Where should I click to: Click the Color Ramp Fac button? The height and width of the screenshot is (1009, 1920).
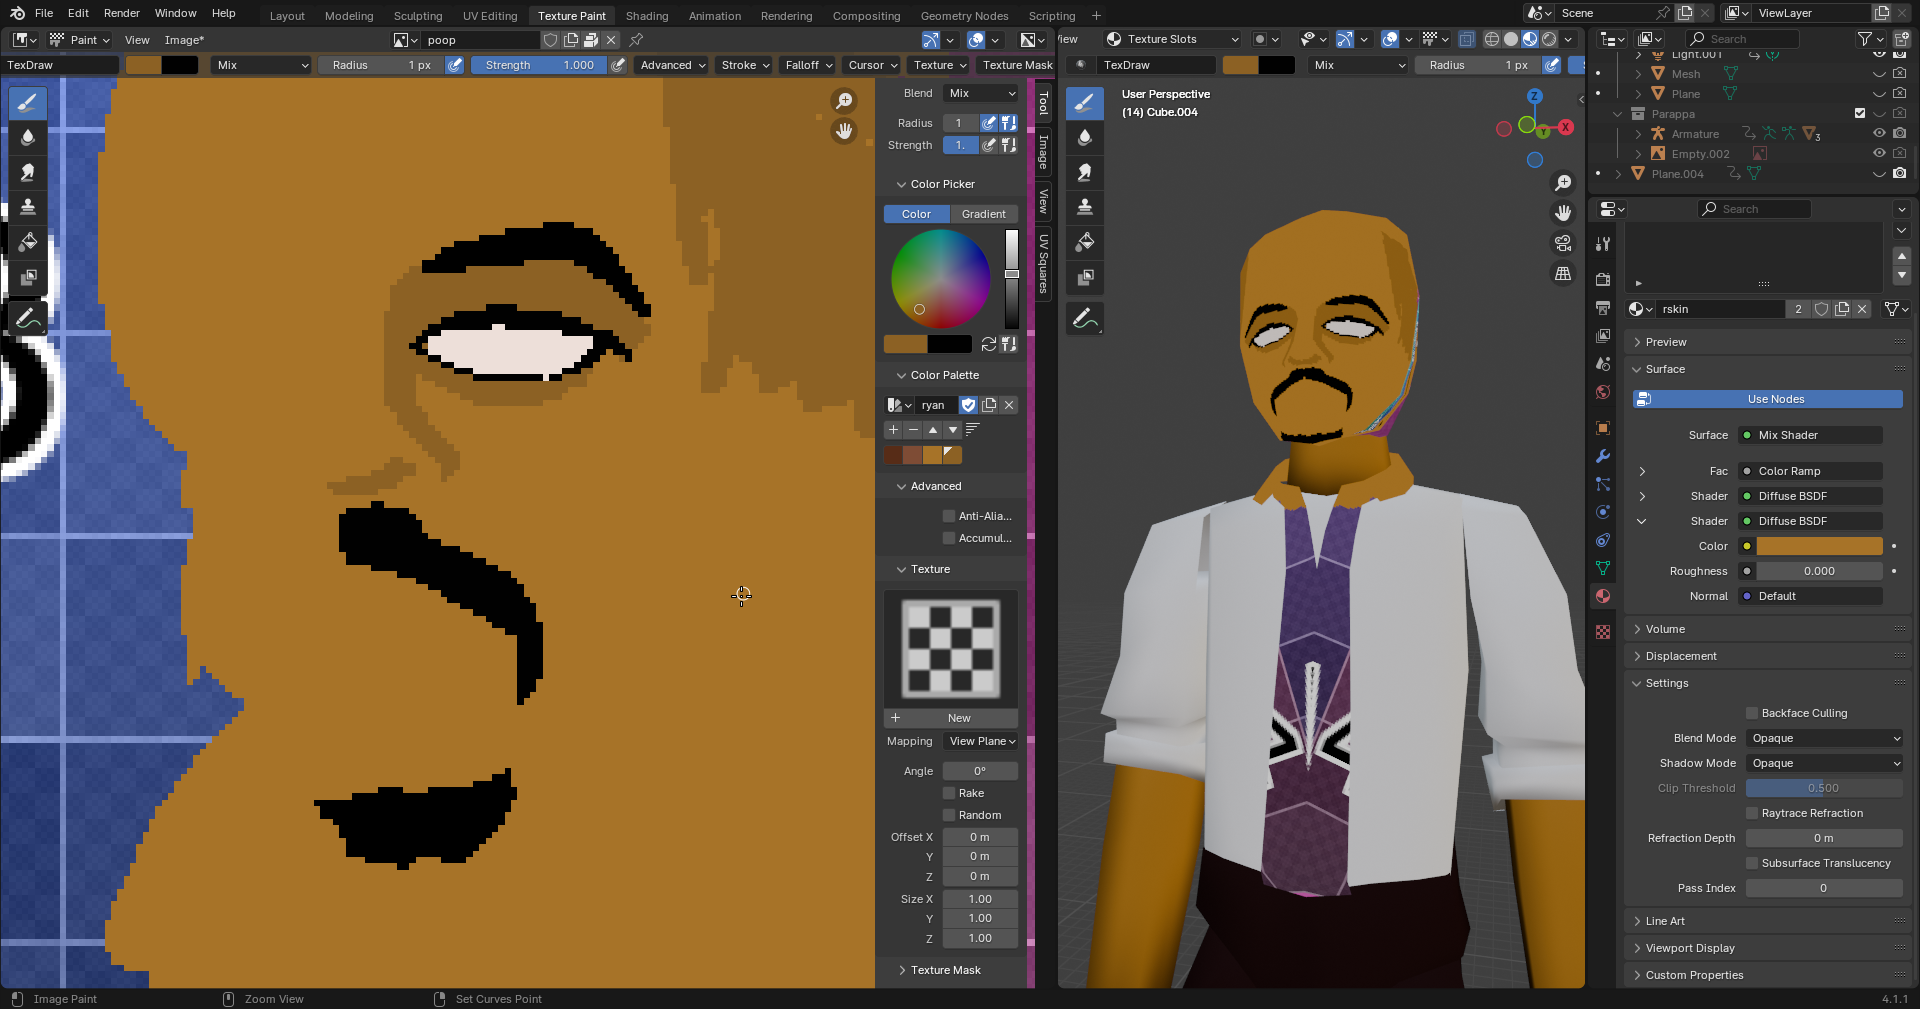pyautogui.click(x=1811, y=471)
